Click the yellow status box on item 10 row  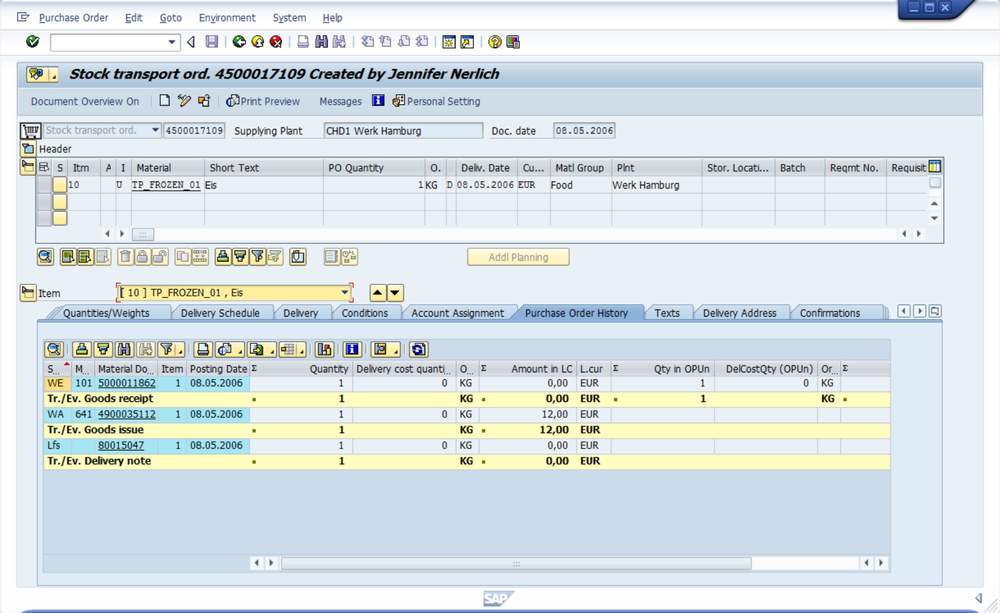pos(59,185)
